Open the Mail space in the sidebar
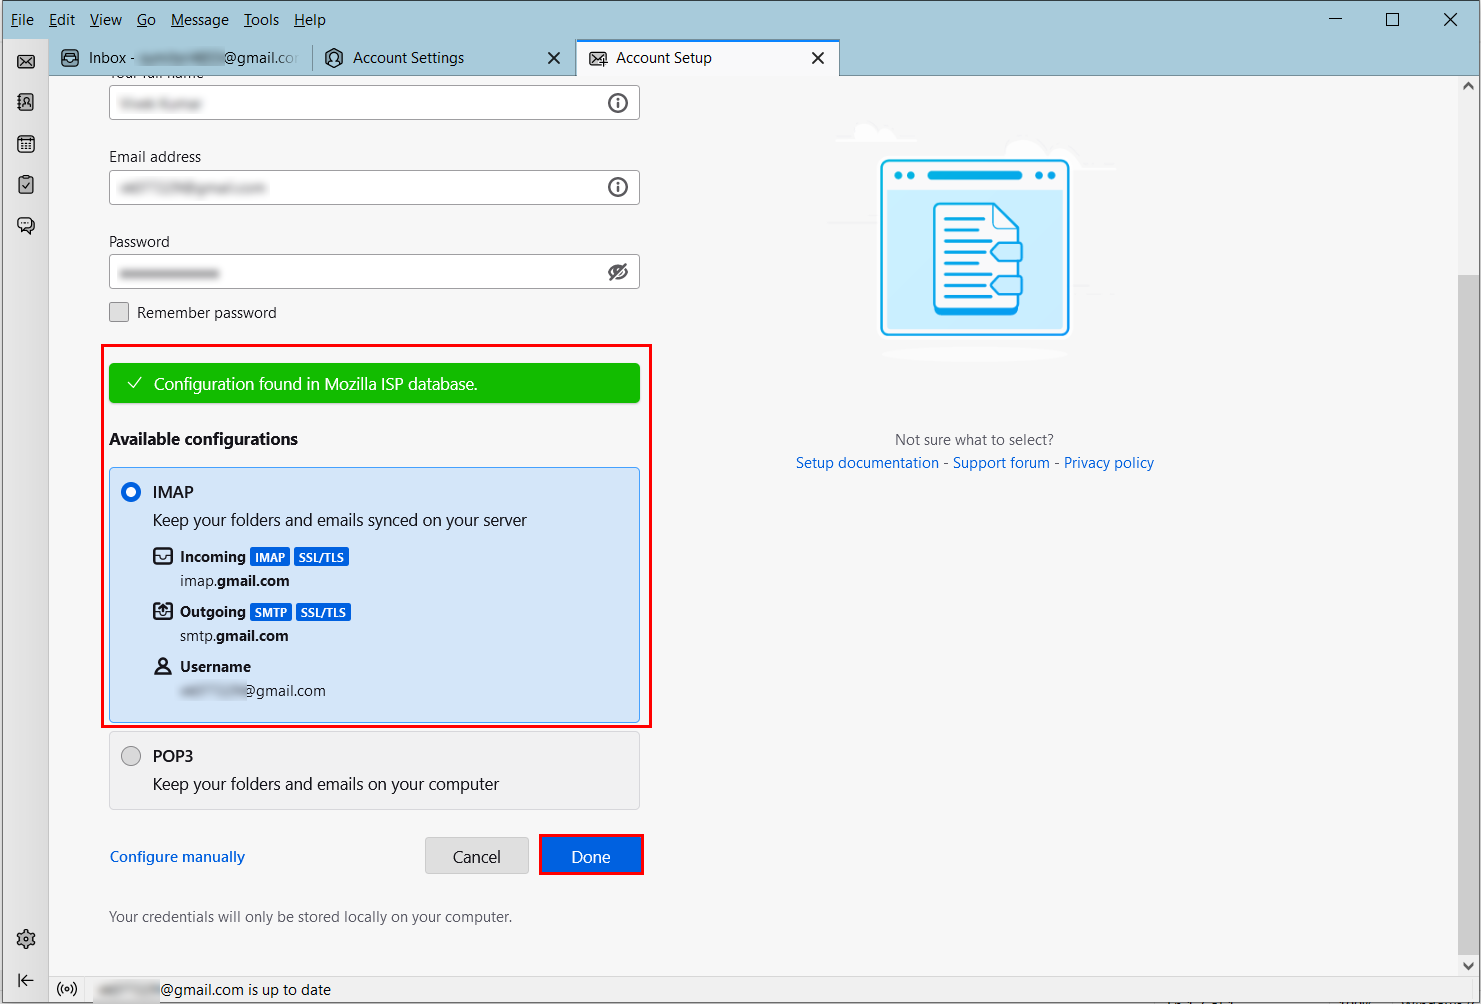The width and height of the screenshot is (1481, 1004). [26, 62]
